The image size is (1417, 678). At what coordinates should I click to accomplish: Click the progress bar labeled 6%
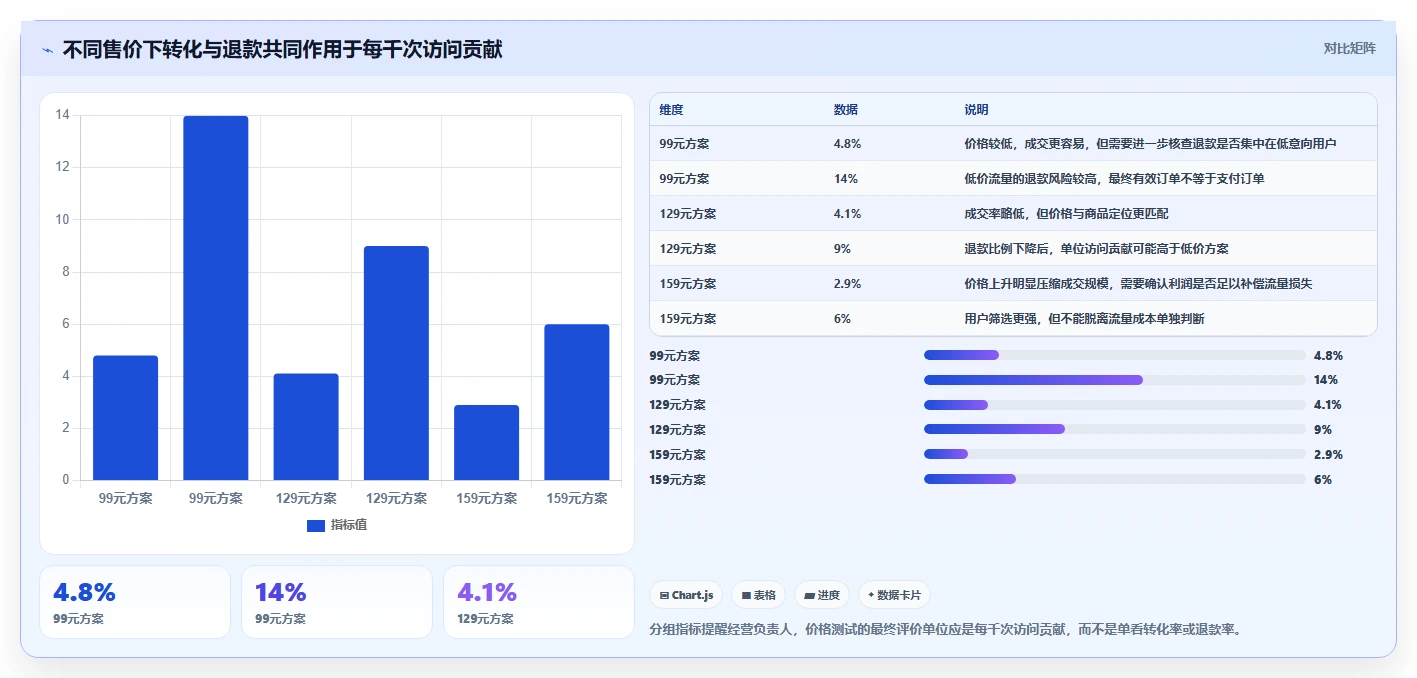1114,479
